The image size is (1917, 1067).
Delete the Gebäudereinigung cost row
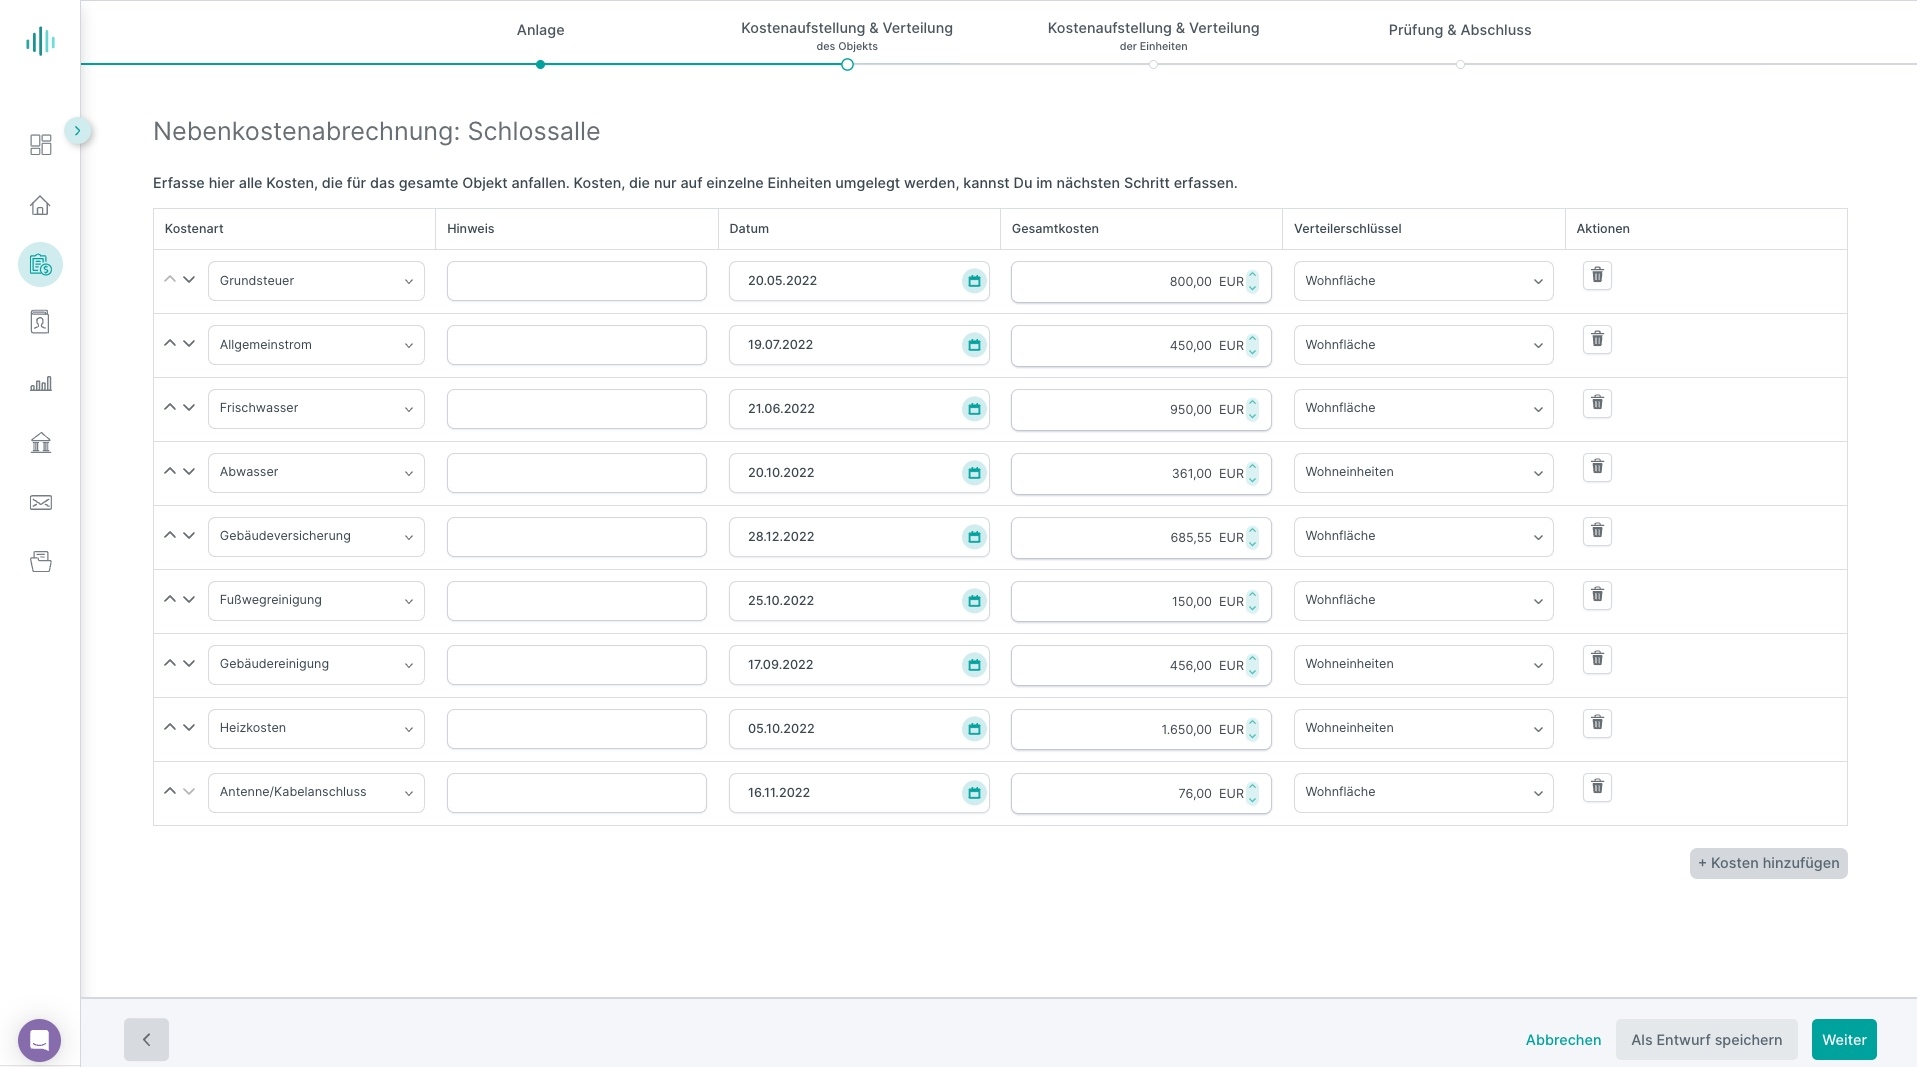tap(1597, 659)
